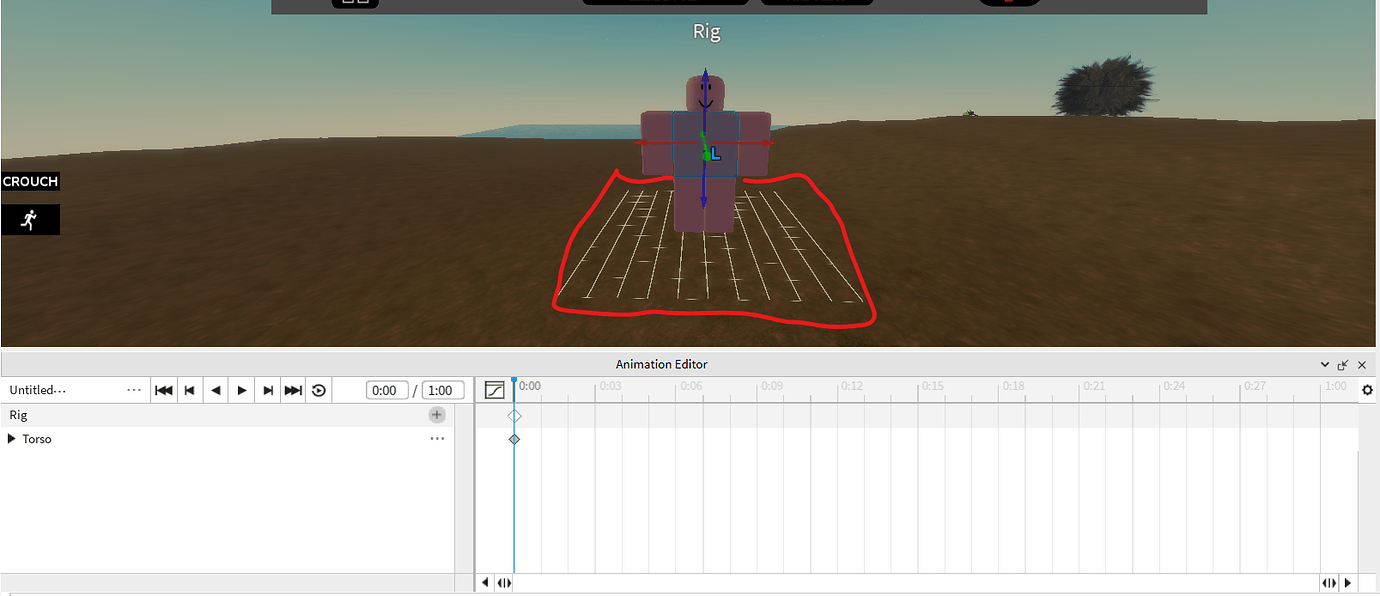1380x596 pixels.
Task: Jump to the first keyframe of the animation
Action: click(164, 390)
